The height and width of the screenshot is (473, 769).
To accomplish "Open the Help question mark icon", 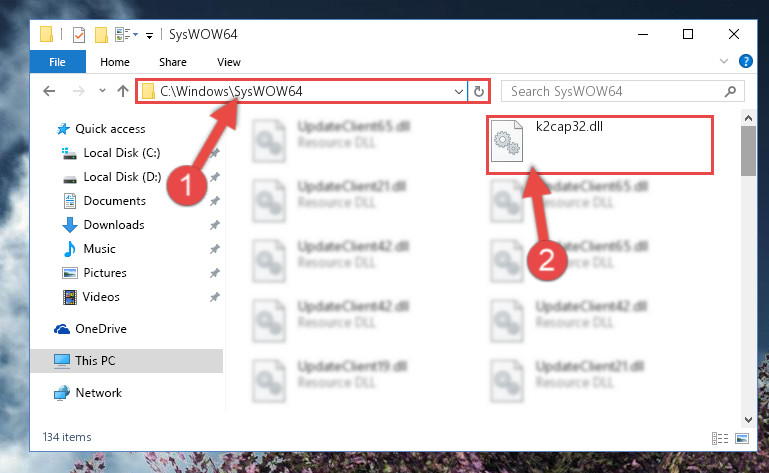I will click(x=745, y=61).
